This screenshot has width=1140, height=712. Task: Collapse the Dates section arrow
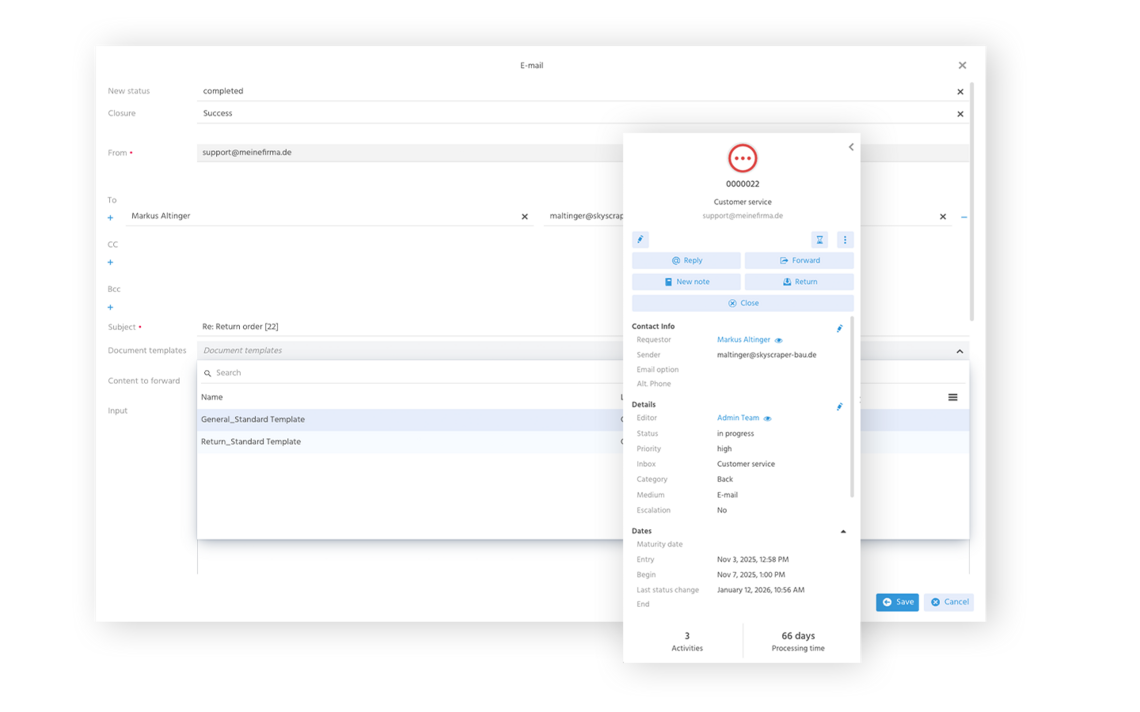coord(843,531)
